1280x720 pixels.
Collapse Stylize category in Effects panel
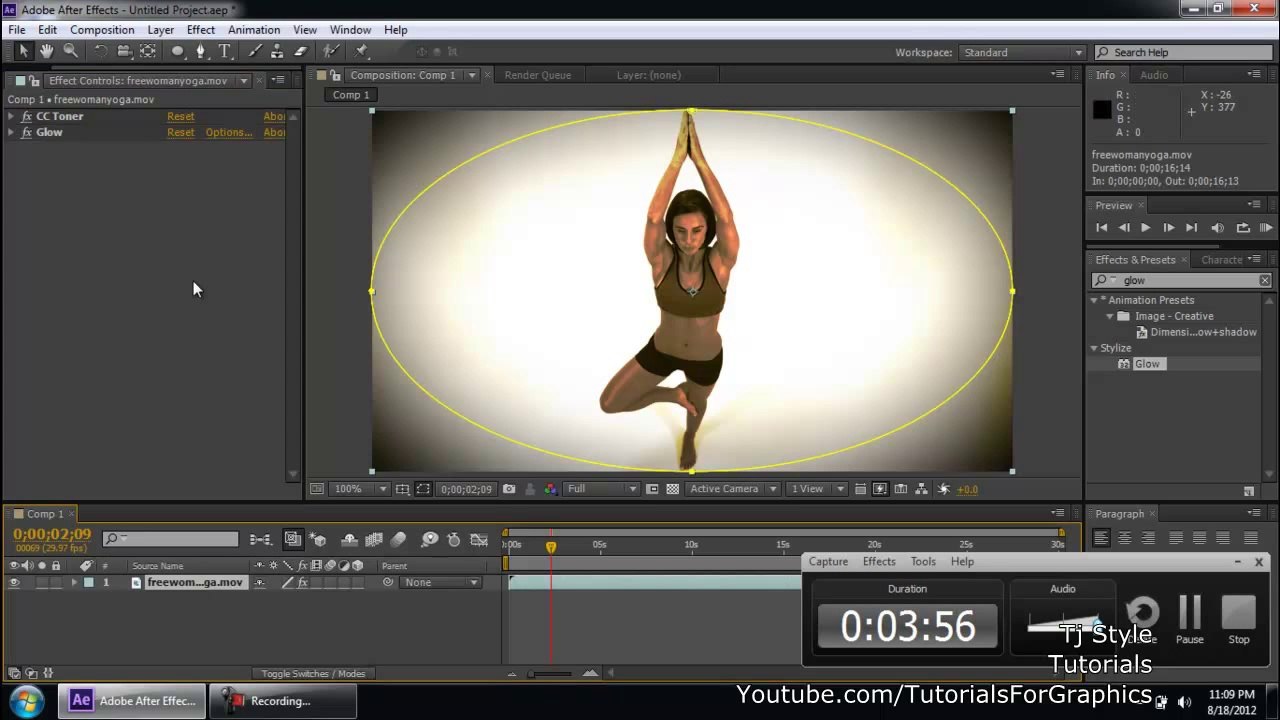1094,348
